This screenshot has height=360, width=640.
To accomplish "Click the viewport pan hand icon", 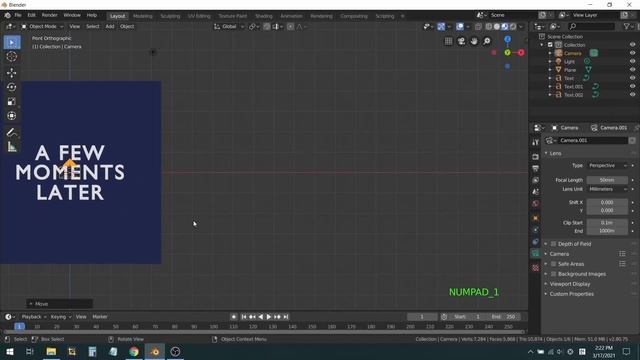I will point(474,41).
